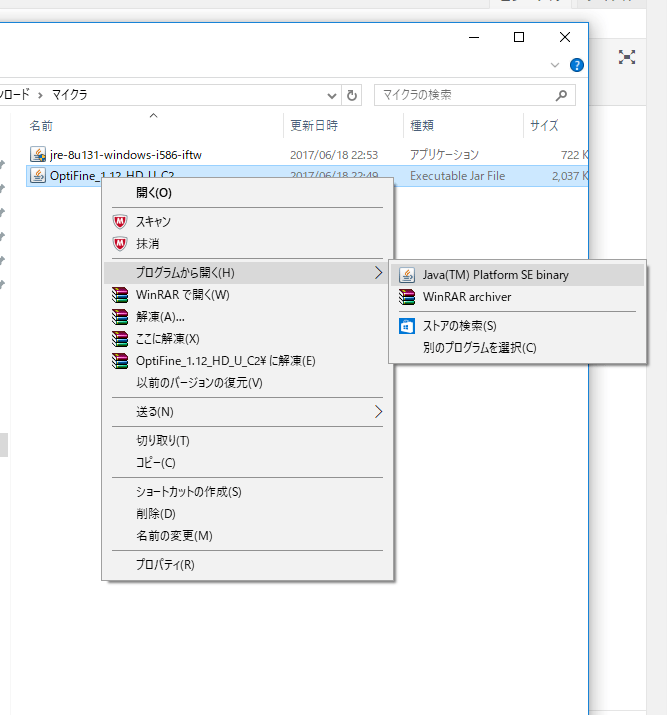The height and width of the screenshot is (715, 667).
Task: Click the マイクラ breadcrumb in address bar
Action: point(69,95)
